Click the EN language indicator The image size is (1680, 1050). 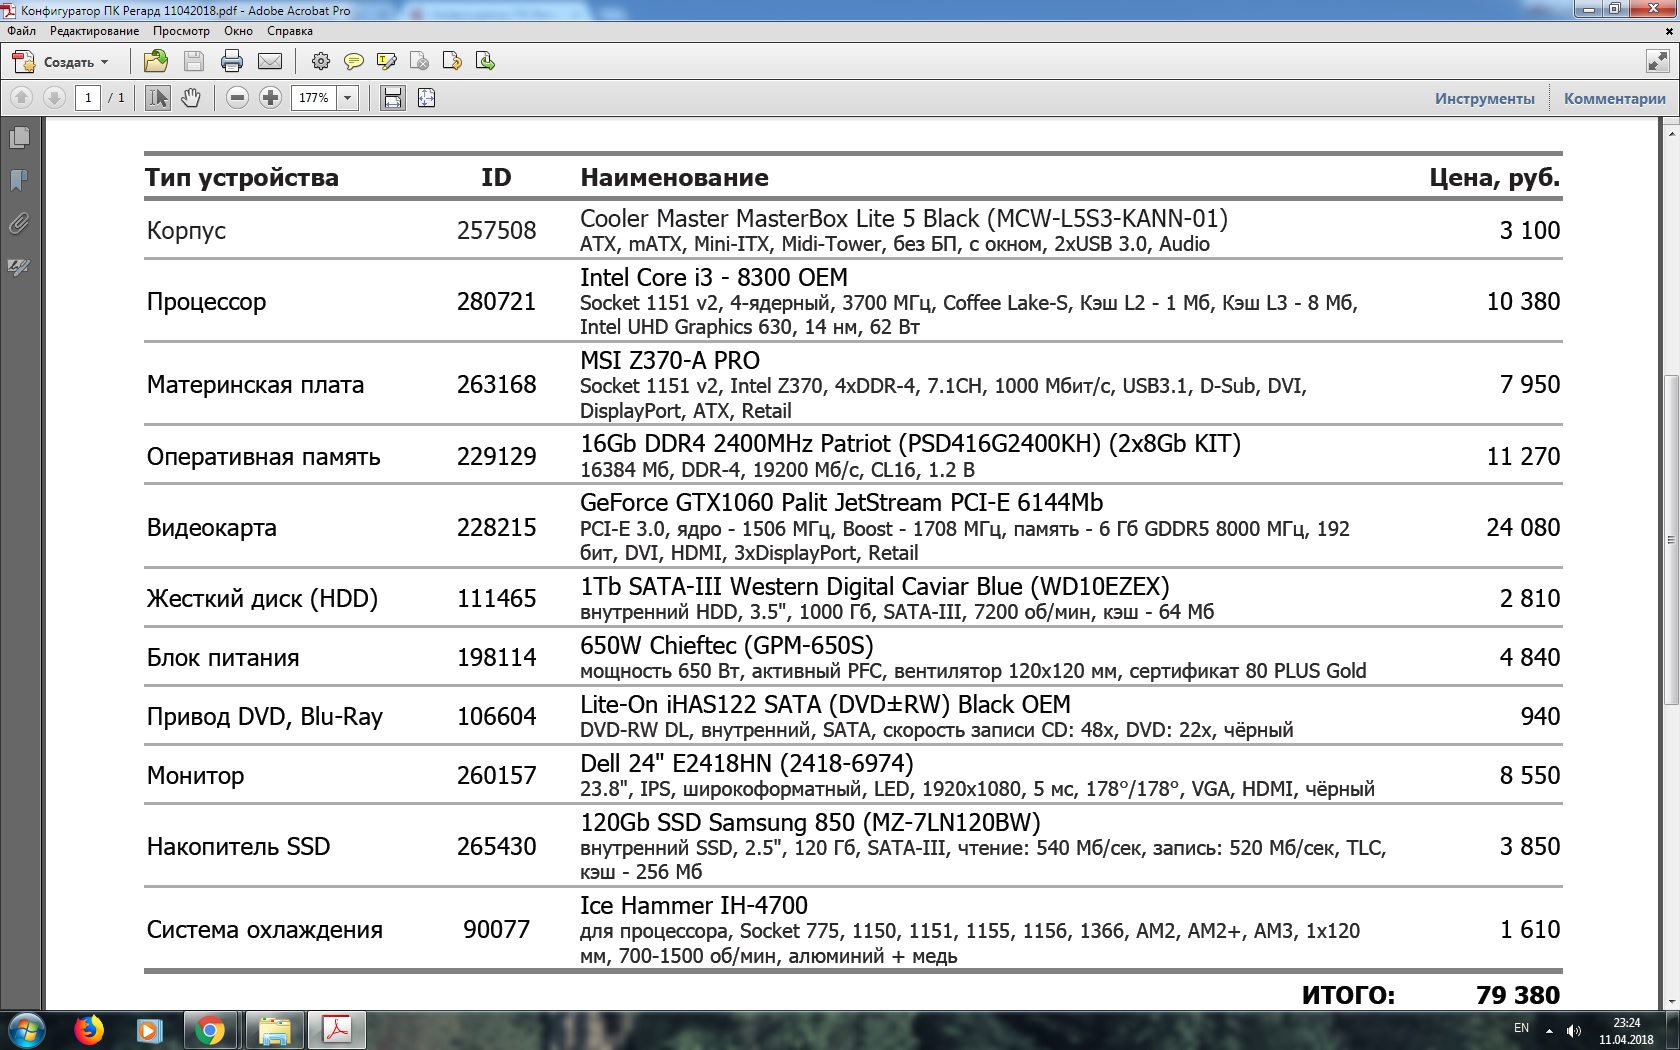(1521, 1028)
